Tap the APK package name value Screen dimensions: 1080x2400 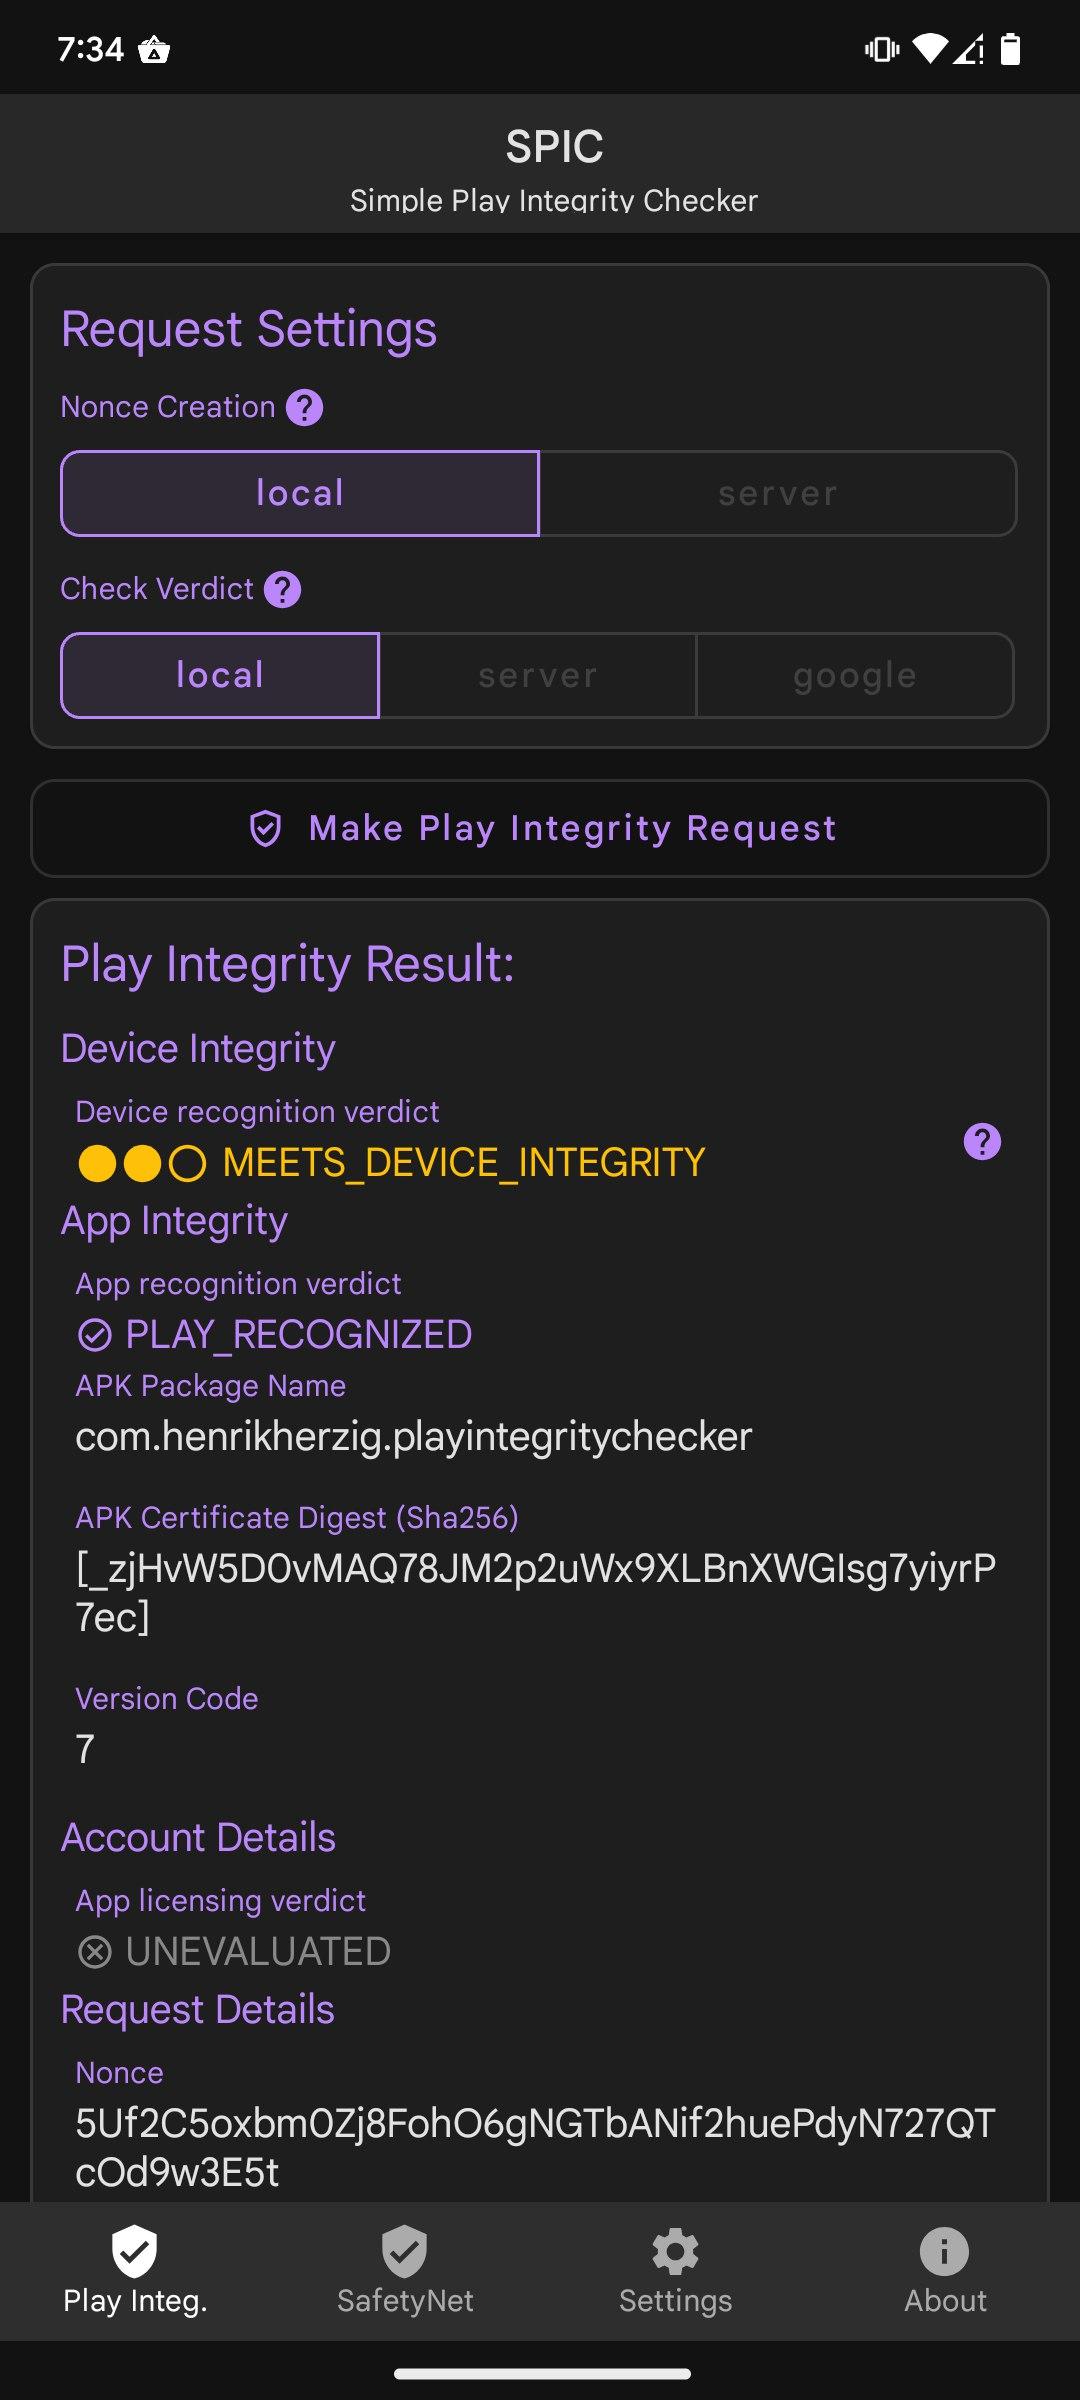[414, 1437]
